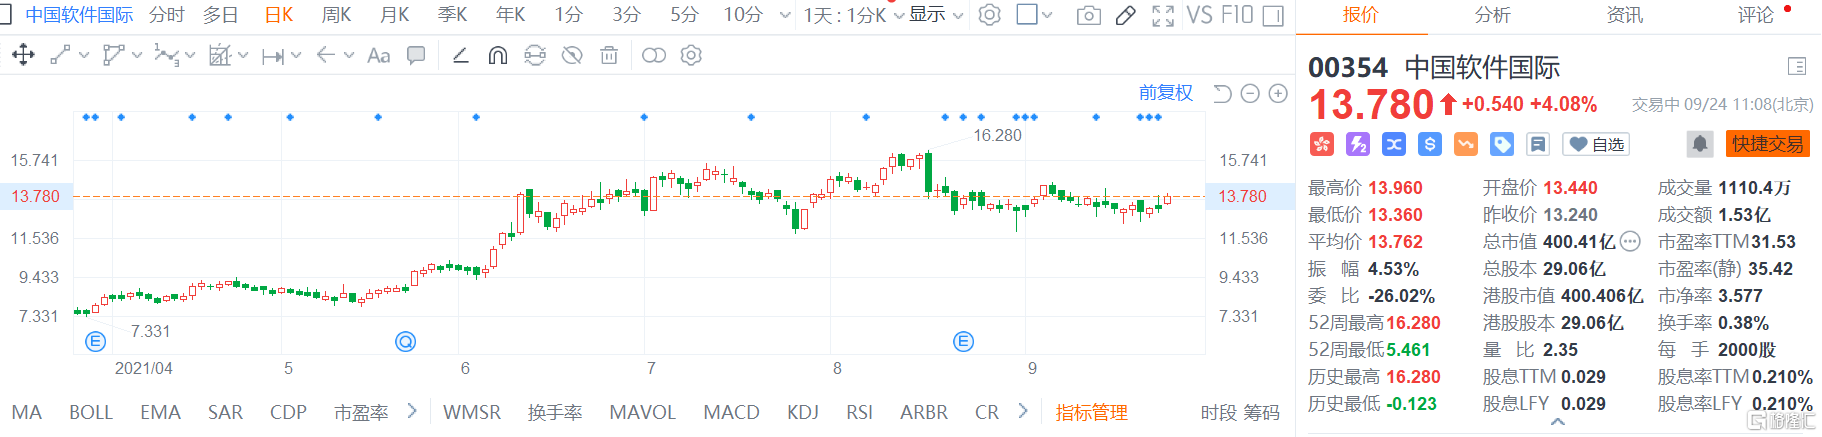Zoom in chart with plus icon
1822x437 pixels.
coord(1278,93)
